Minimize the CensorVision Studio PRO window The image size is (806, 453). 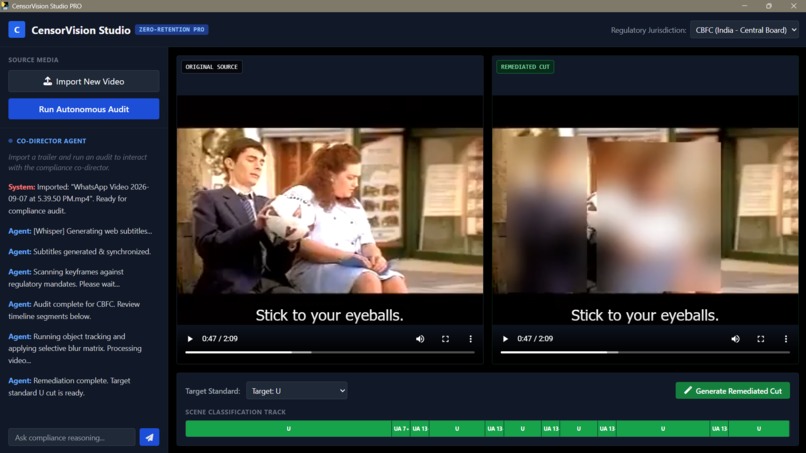click(x=744, y=6)
